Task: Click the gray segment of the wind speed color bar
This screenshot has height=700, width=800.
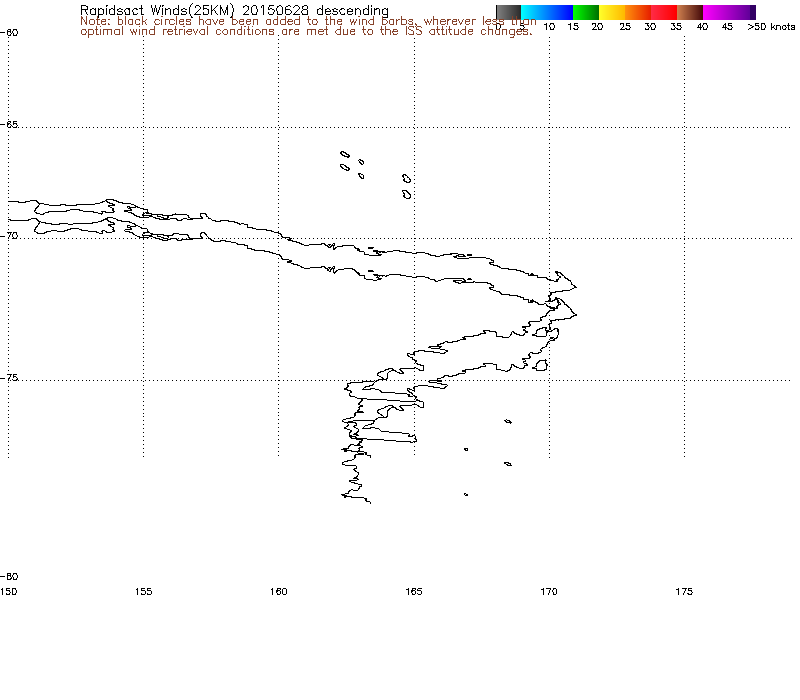Action: 509,12
